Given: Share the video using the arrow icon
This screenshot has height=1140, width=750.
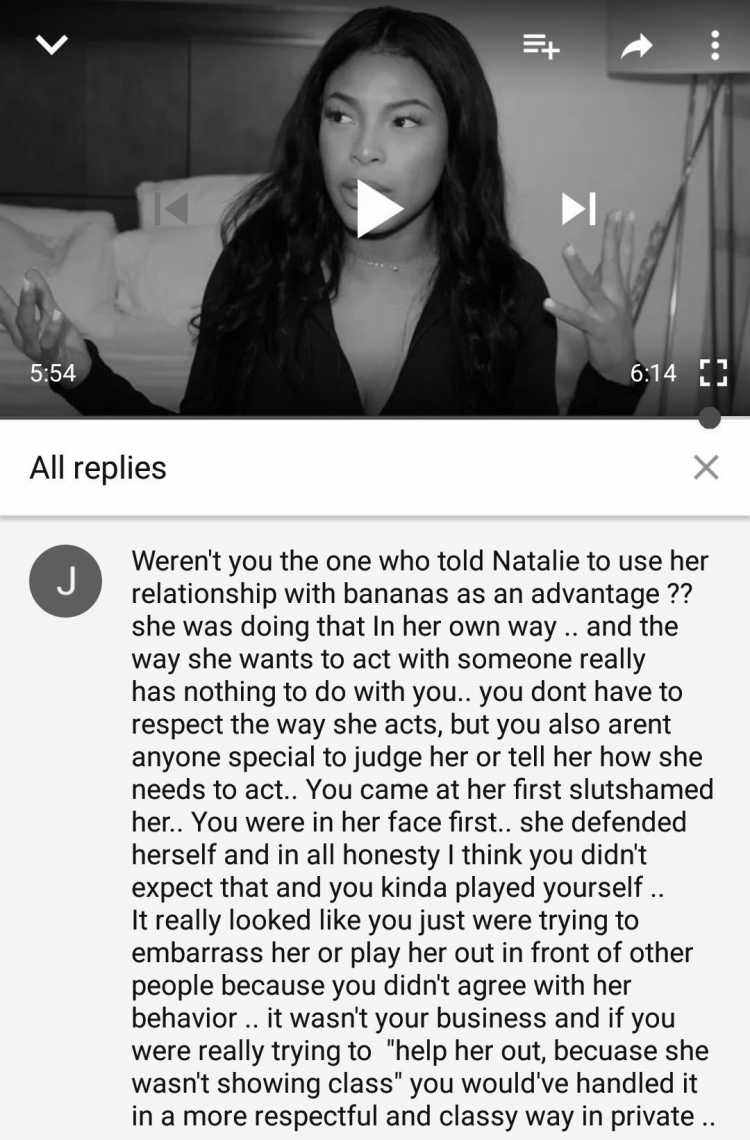Looking at the screenshot, I should (x=637, y=46).
